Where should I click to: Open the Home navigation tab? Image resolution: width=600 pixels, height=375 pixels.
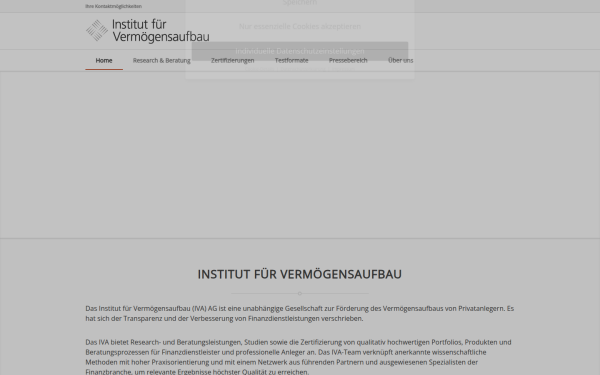click(x=104, y=60)
